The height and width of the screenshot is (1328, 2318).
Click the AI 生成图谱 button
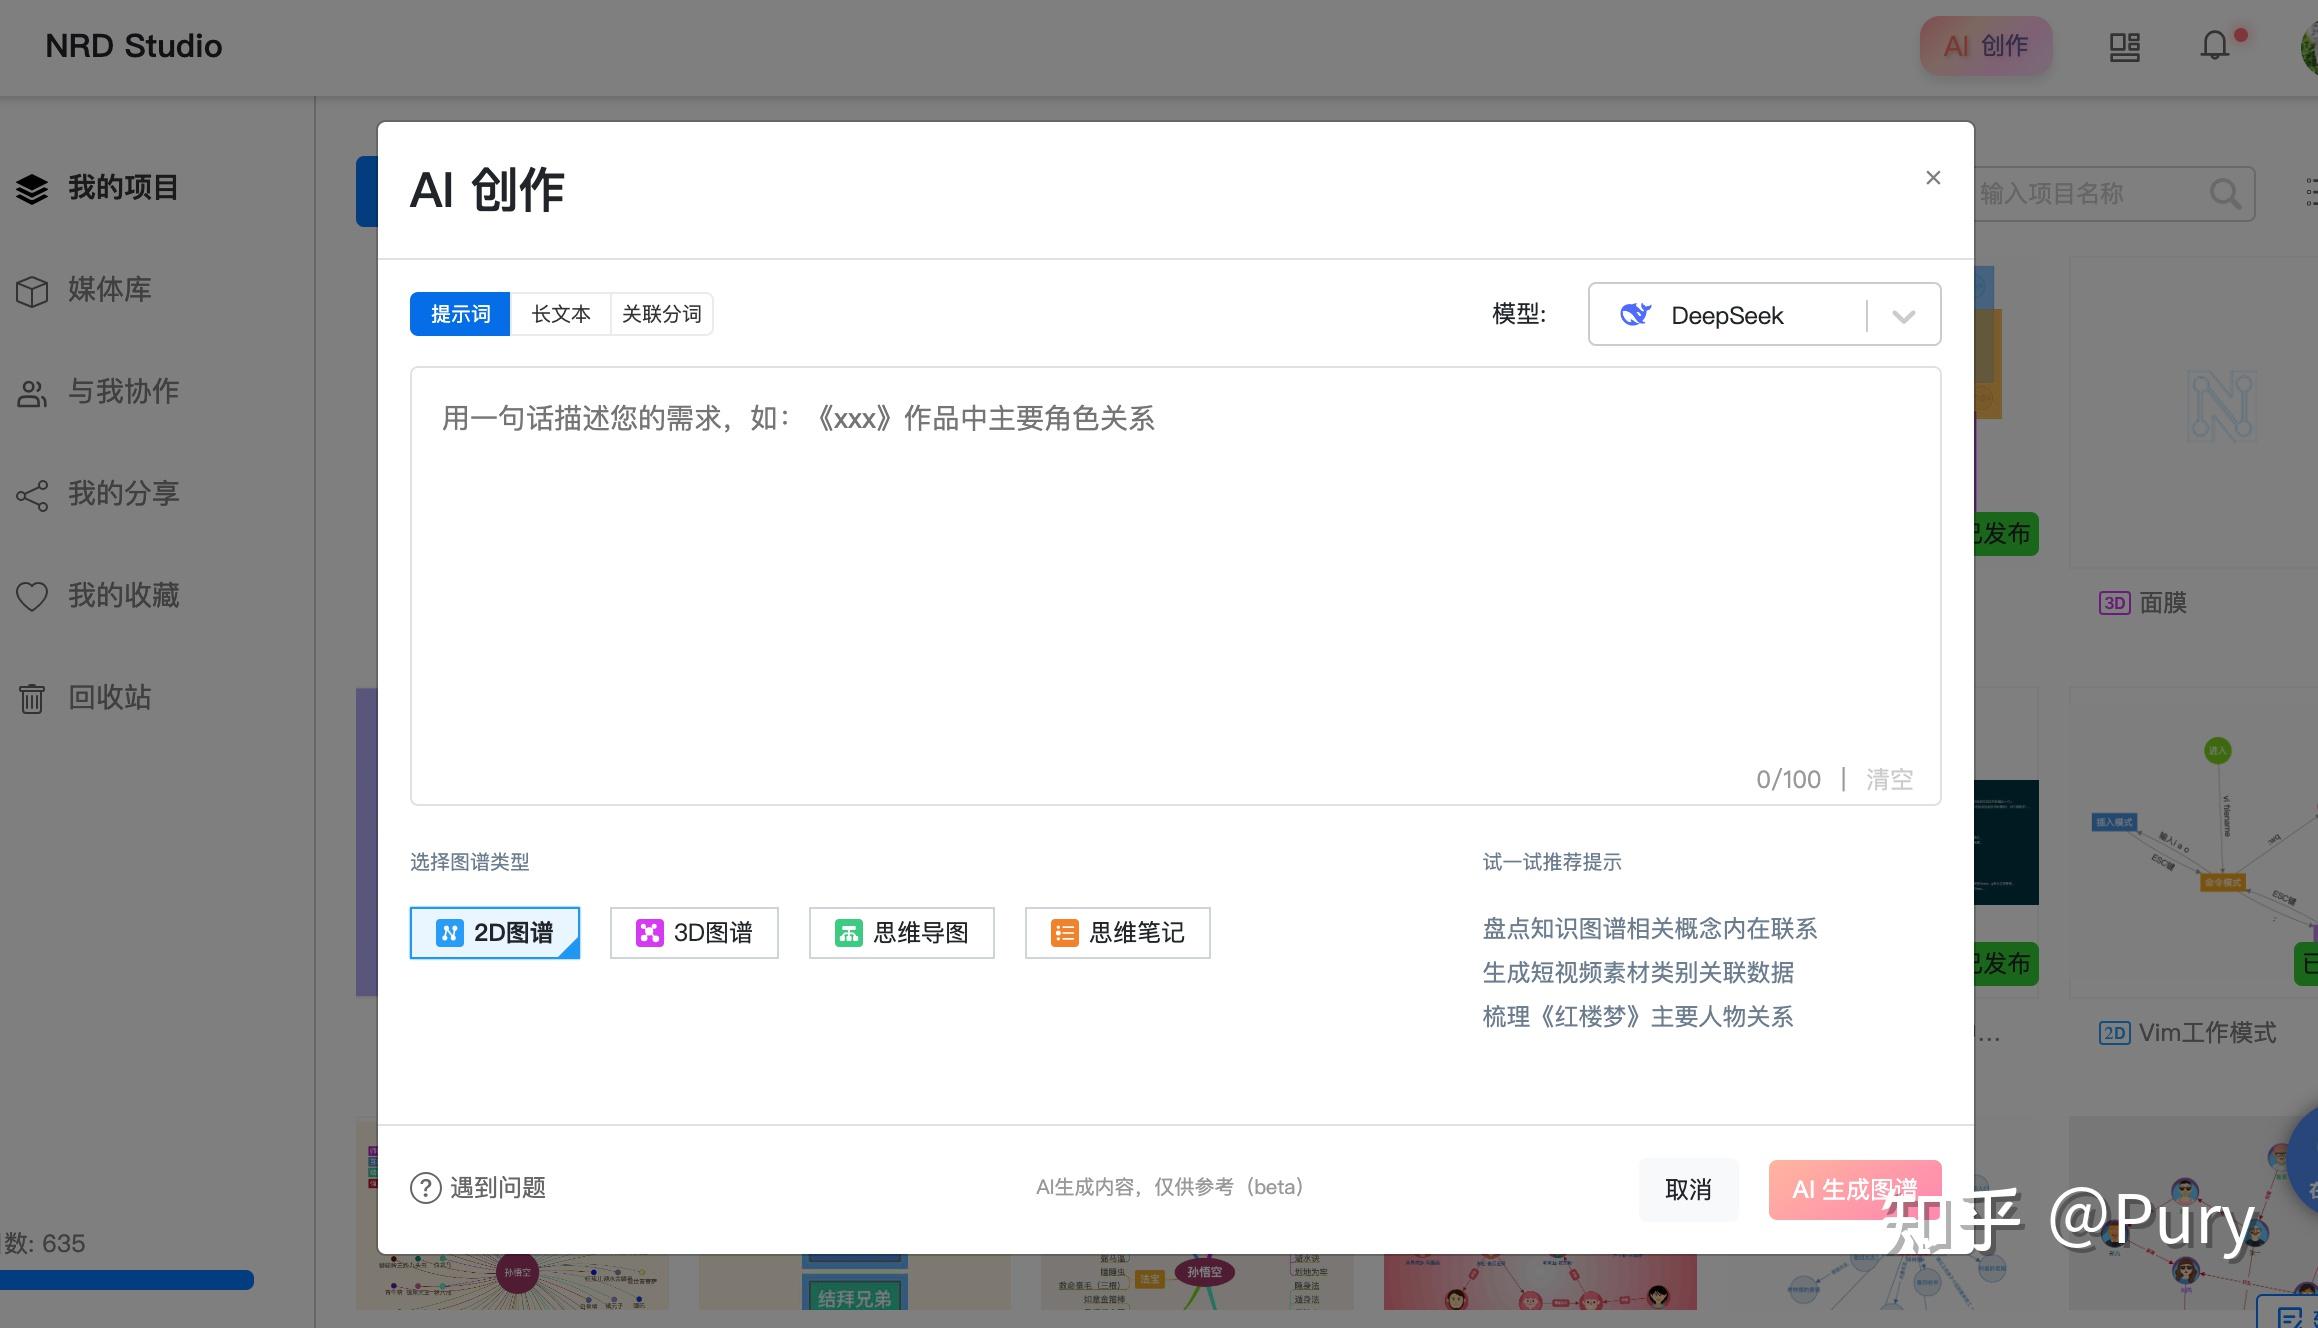point(1855,1189)
